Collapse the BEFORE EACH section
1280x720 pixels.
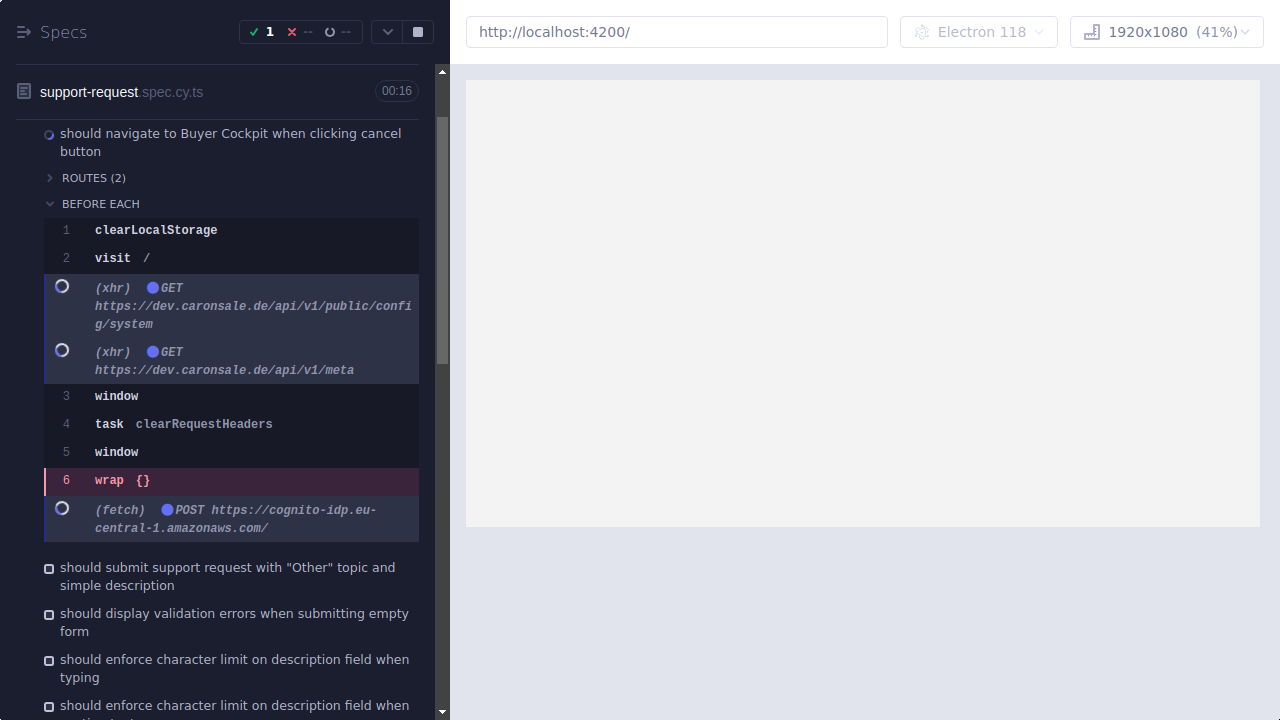[49, 203]
